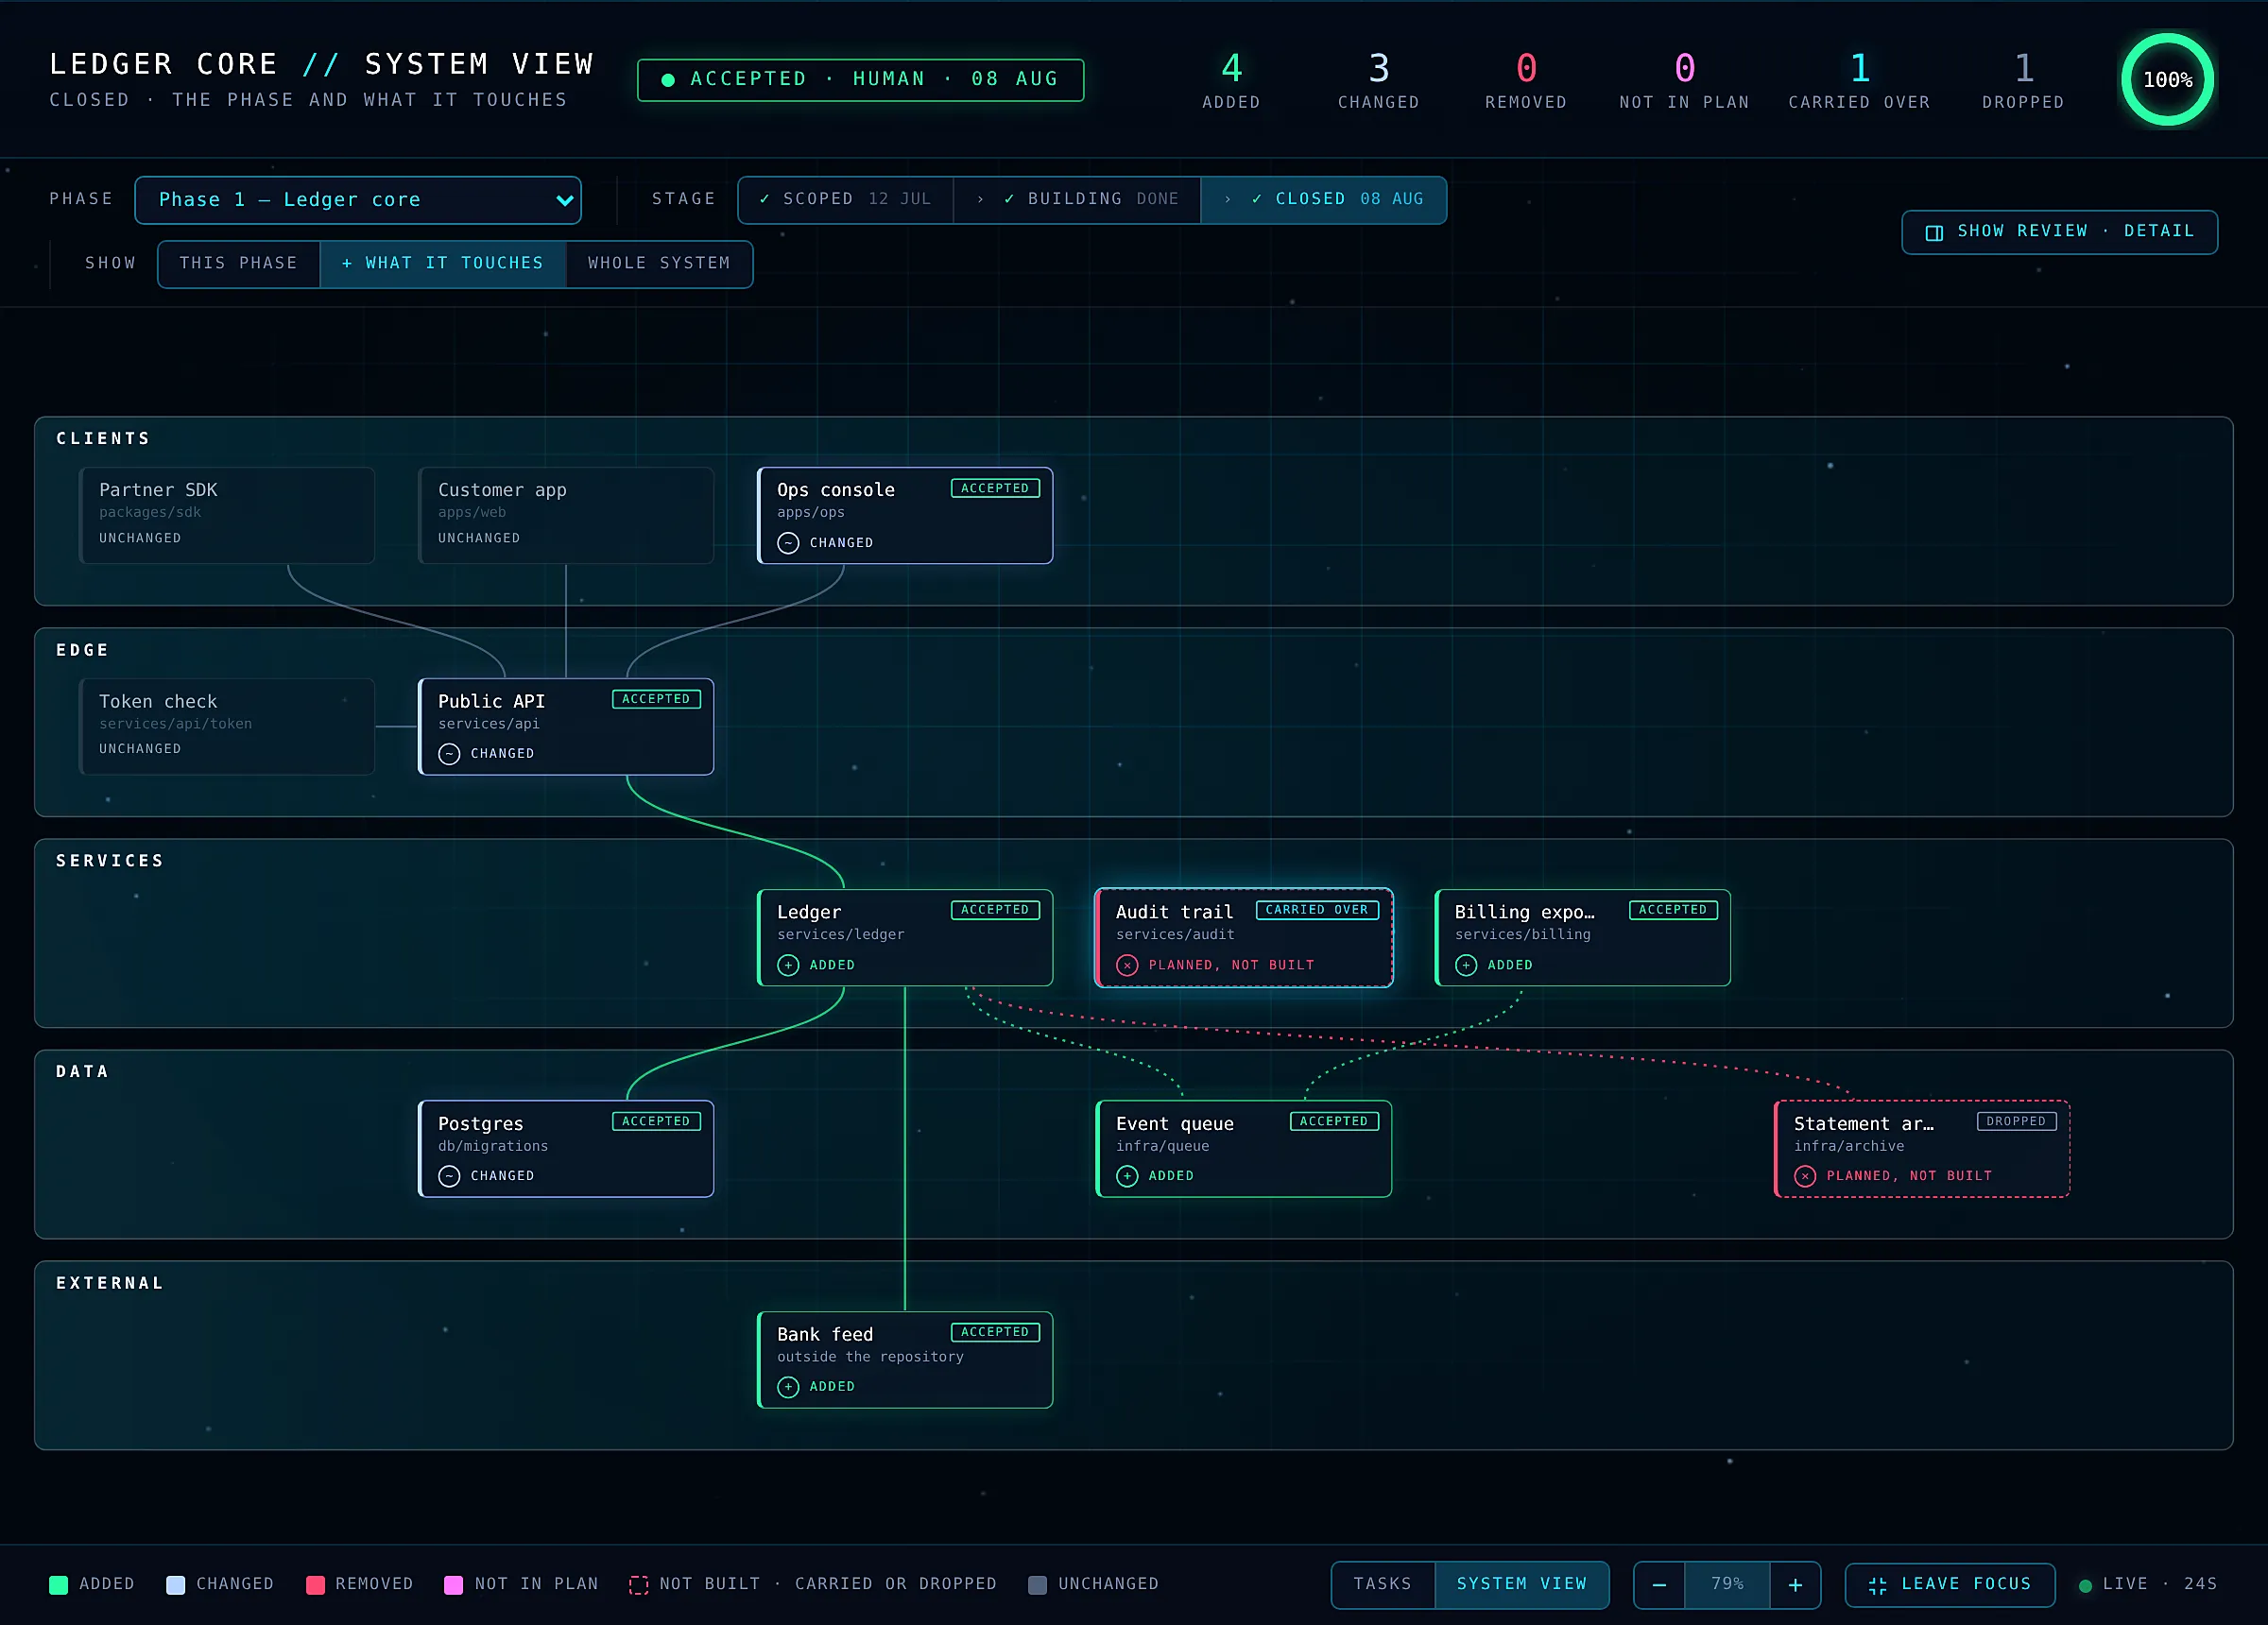Click Billing export added plus icon
This screenshot has height=1625, width=2268.
pyautogui.click(x=1466, y=965)
